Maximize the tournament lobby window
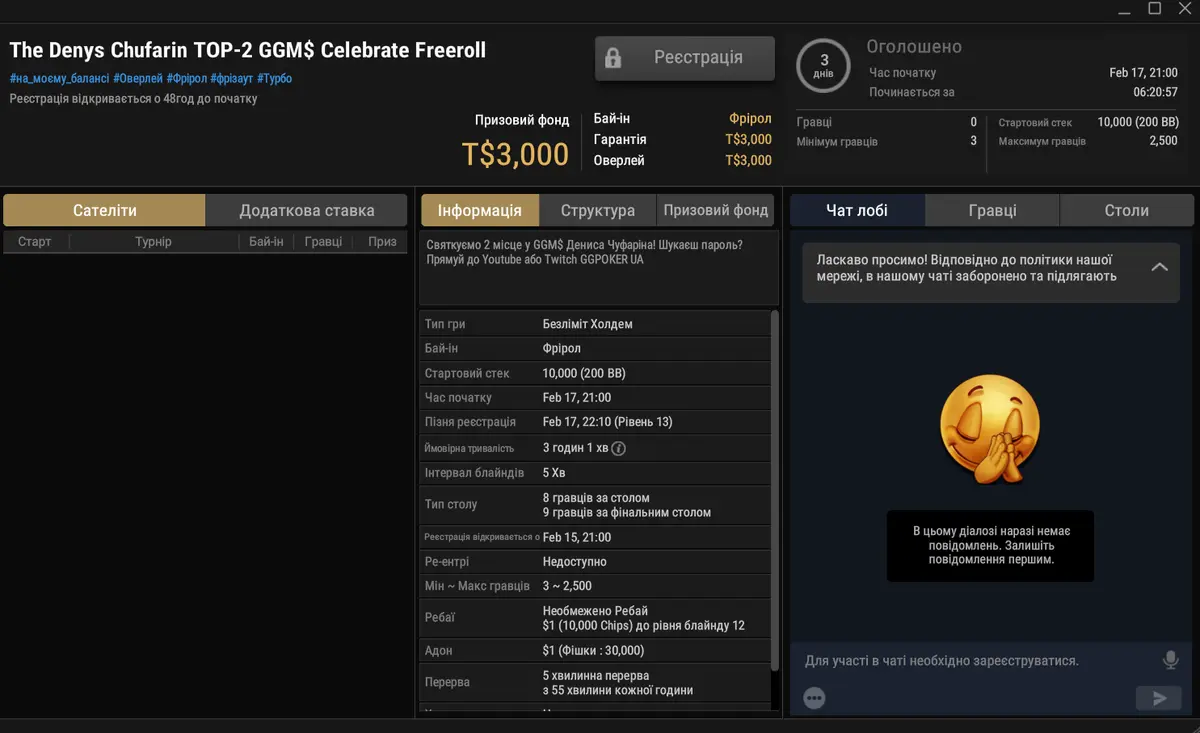The height and width of the screenshot is (733, 1200). 1154,9
